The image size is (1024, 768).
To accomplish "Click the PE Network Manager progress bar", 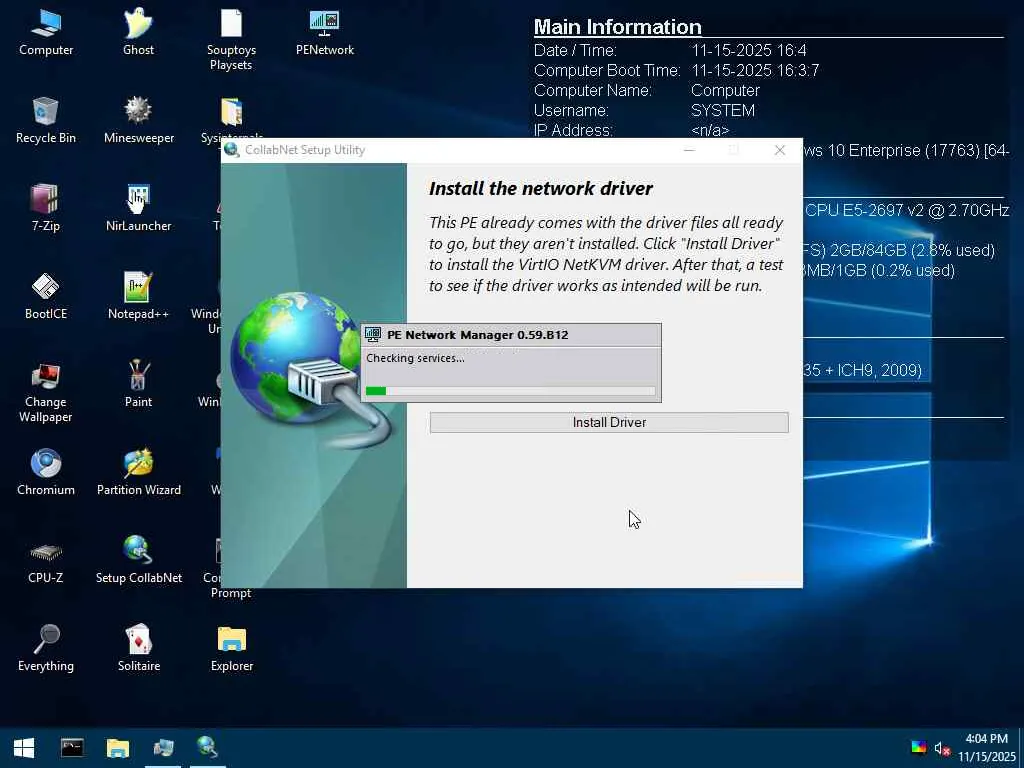I will tap(510, 391).
